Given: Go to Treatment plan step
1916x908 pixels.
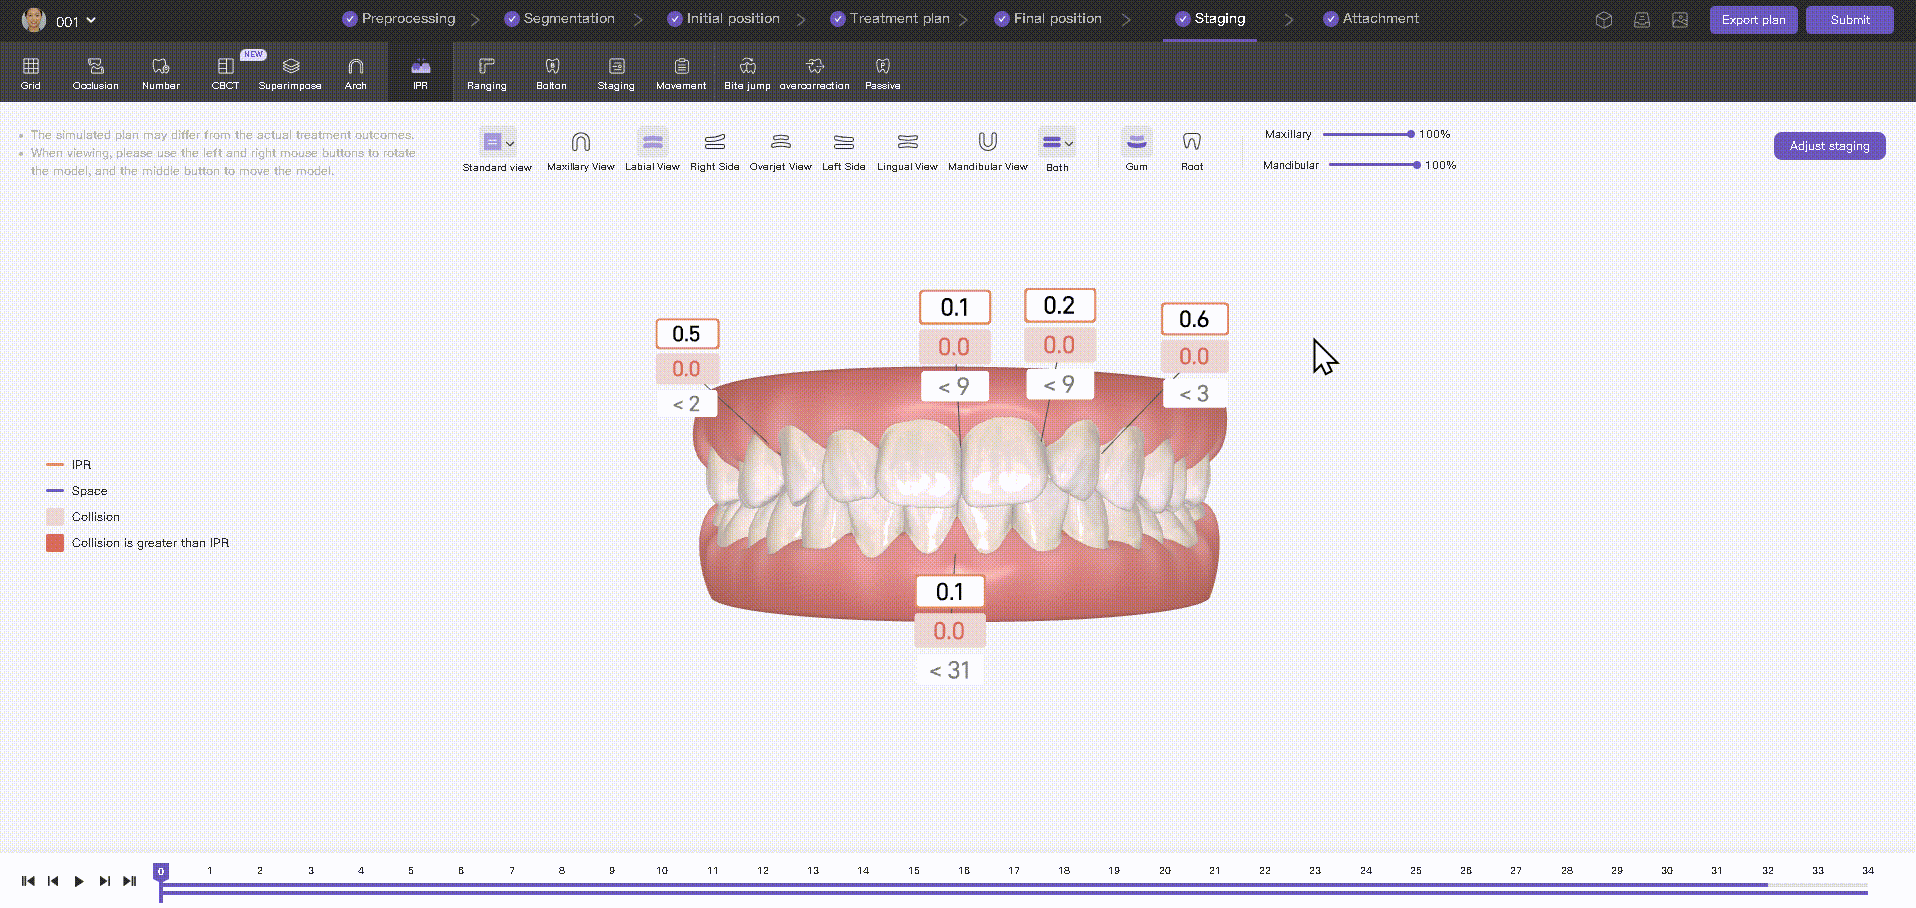Looking at the screenshot, I should click(889, 19).
